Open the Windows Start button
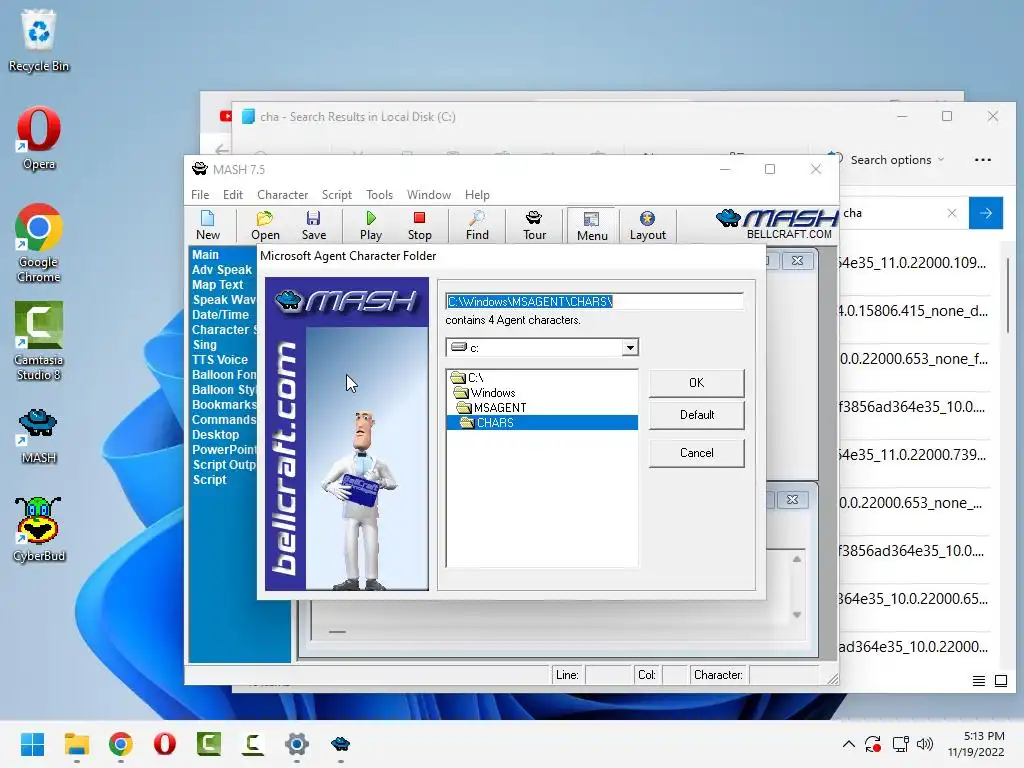 point(32,744)
